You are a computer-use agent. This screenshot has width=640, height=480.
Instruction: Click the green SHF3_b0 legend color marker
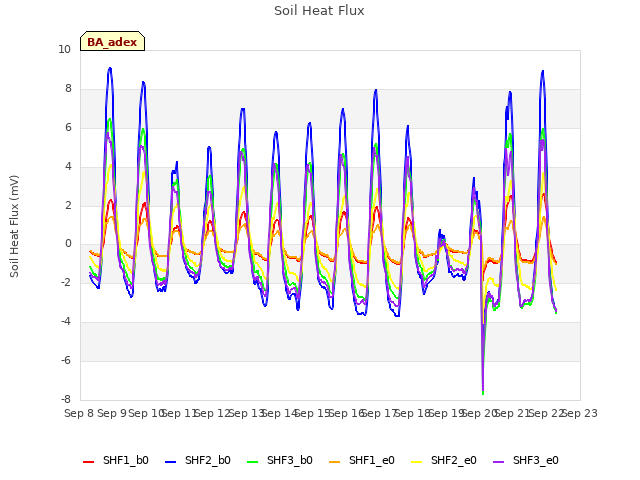pyautogui.click(x=253, y=462)
